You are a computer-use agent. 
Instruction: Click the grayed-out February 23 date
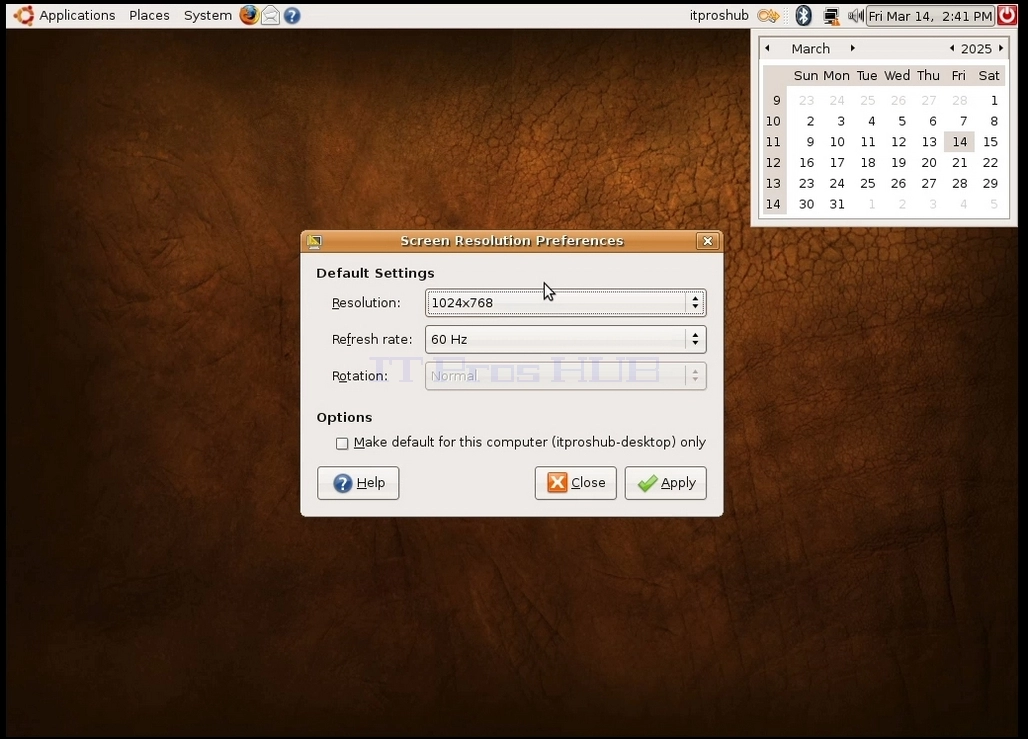point(806,100)
